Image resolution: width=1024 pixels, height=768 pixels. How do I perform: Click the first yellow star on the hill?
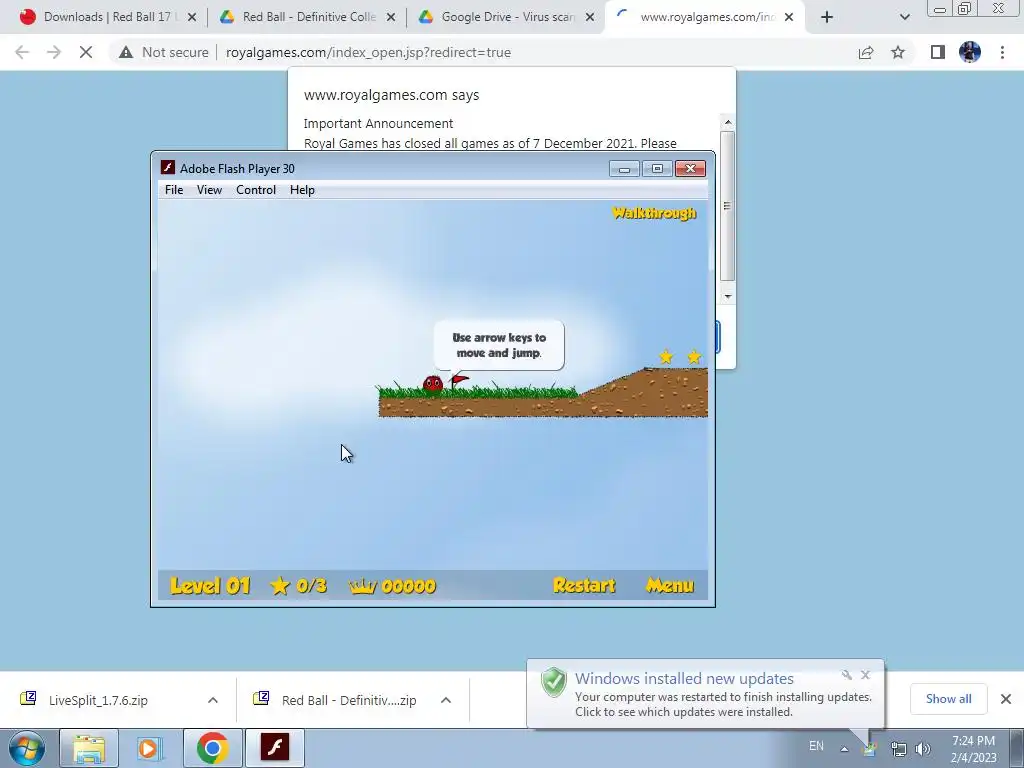pos(666,357)
